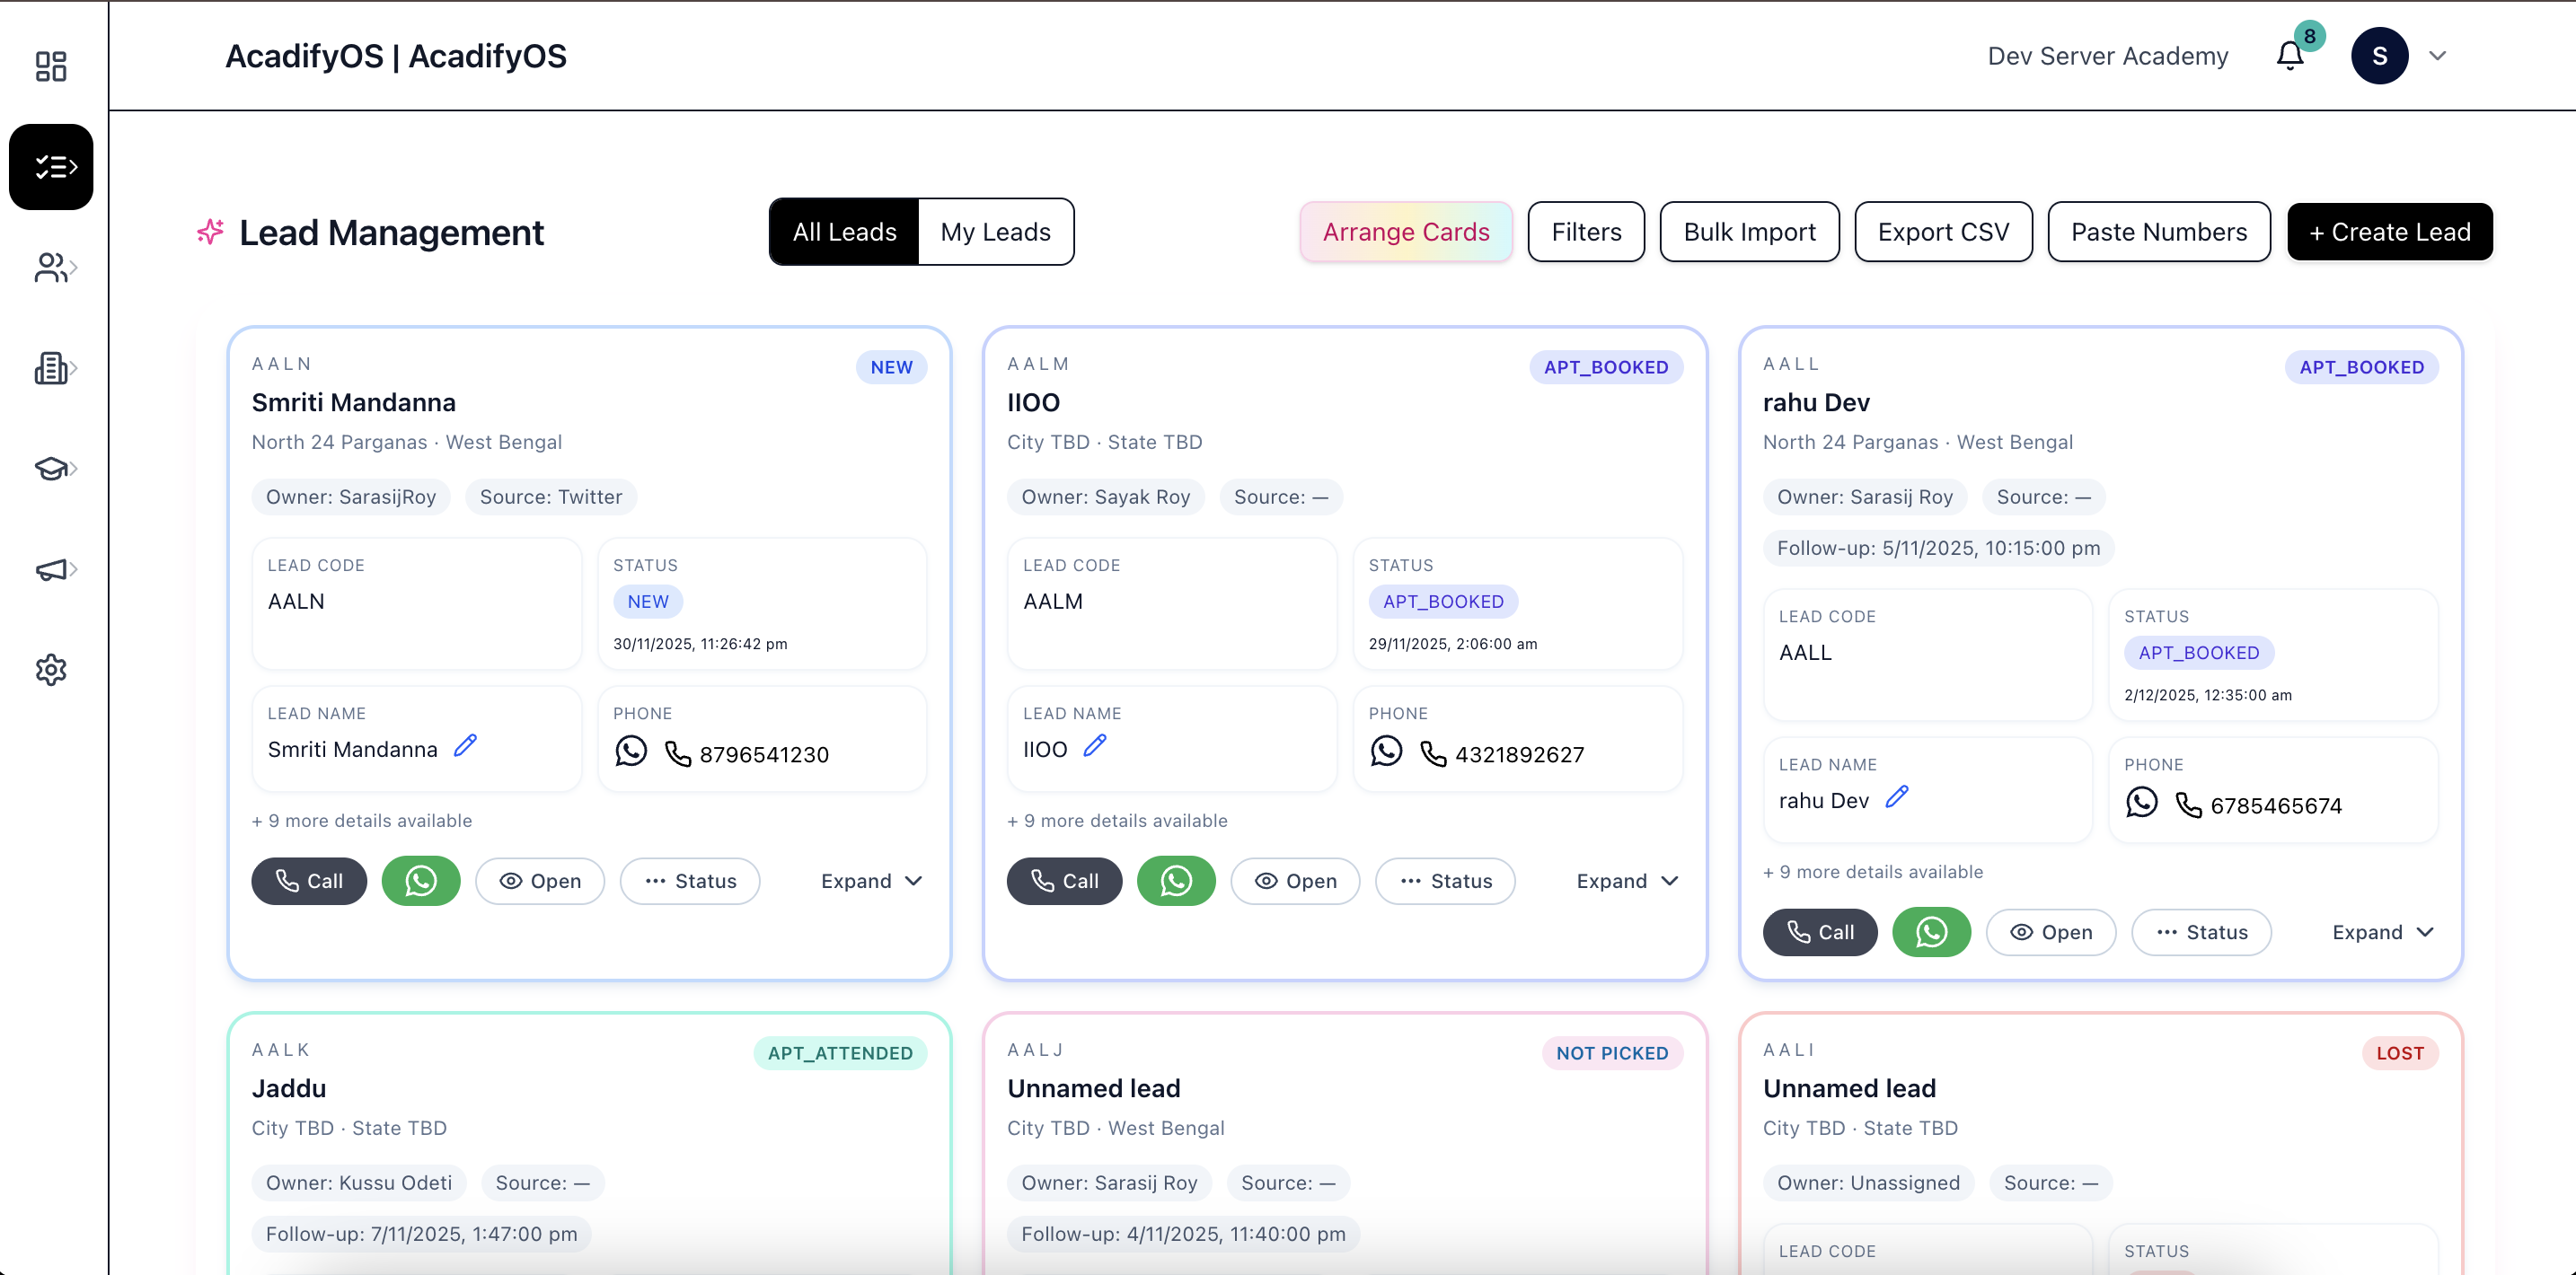Click the AcadifyOS | AcadifyOS title

396,56
